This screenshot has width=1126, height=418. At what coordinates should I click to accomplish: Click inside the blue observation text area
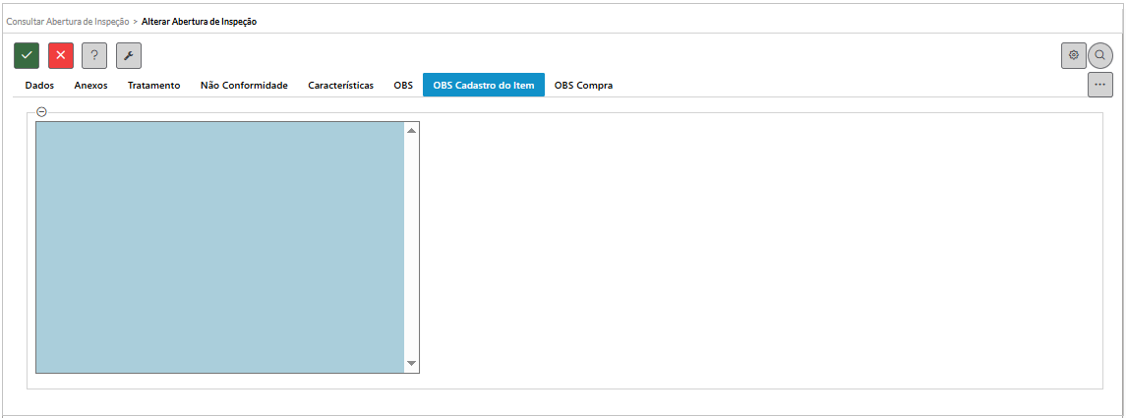[x=220, y=247]
